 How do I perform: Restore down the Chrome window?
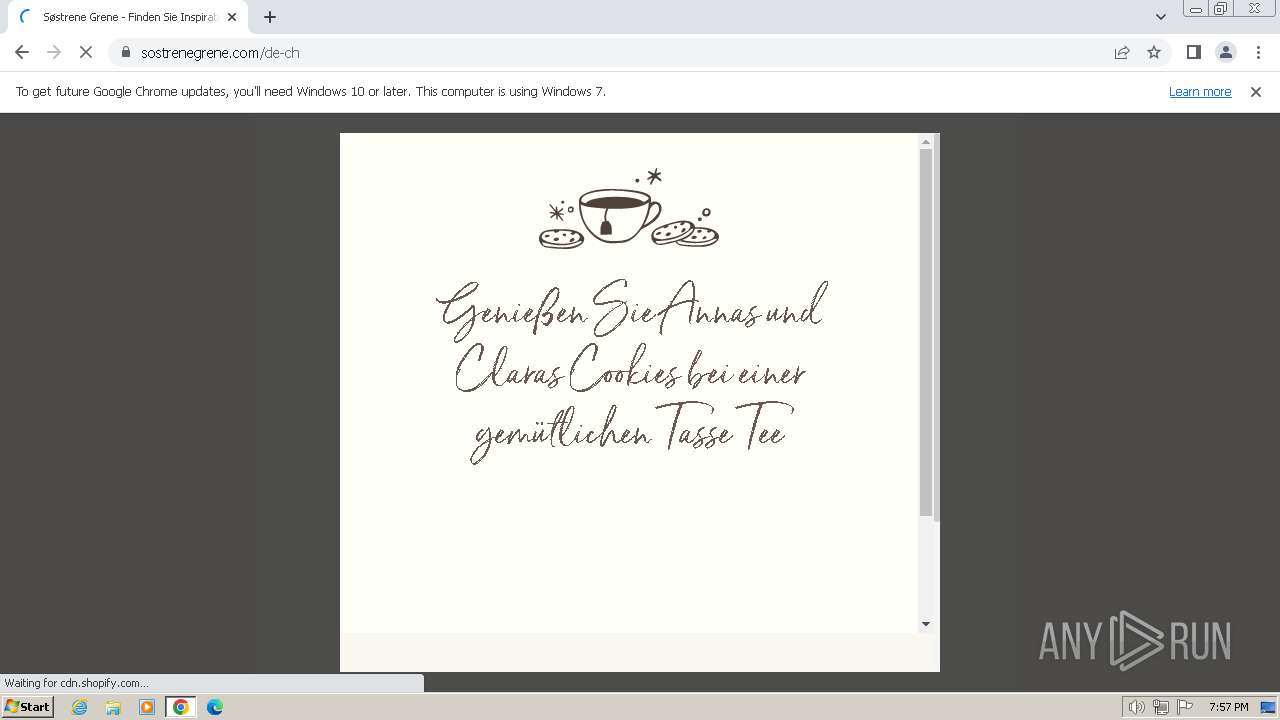pos(1220,9)
